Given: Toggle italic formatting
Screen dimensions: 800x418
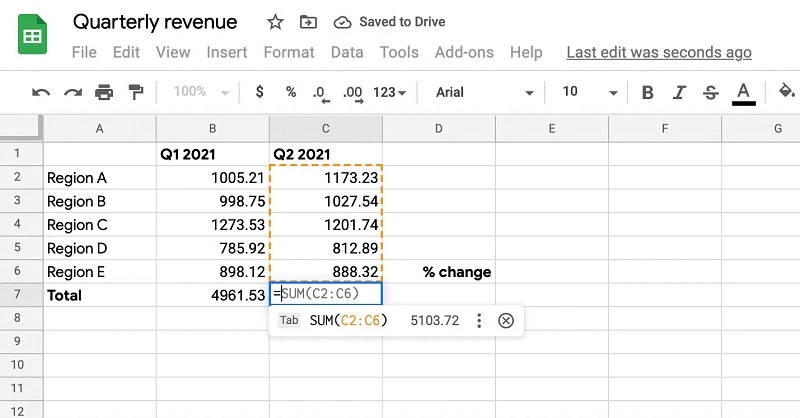Looking at the screenshot, I should (x=679, y=93).
